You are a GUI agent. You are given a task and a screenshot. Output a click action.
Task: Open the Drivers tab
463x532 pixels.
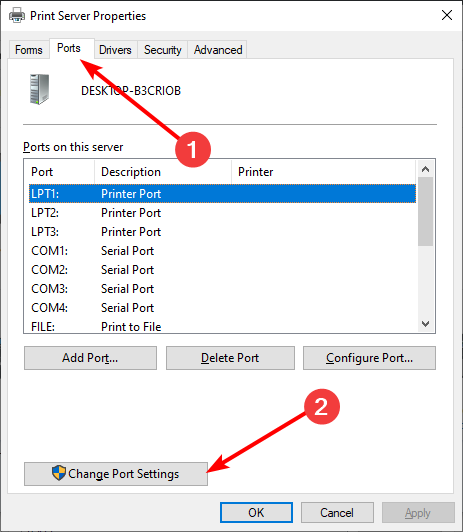click(115, 50)
